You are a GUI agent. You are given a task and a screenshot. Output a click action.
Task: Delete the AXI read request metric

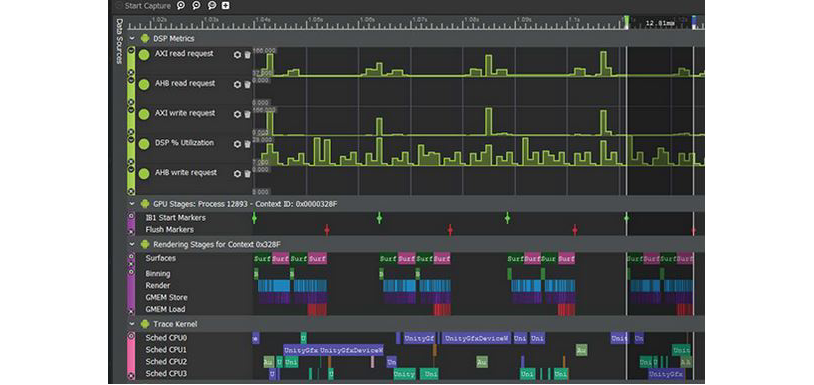pyautogui.click(x=247, y=54)
